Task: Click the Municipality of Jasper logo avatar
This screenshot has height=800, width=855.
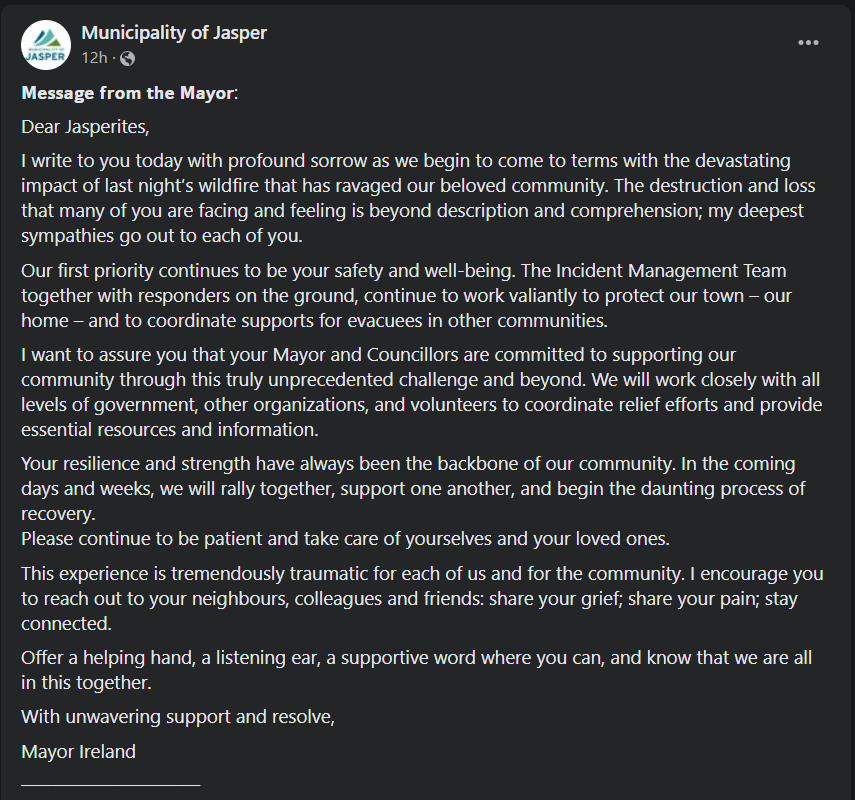Action: coord(46,45)
